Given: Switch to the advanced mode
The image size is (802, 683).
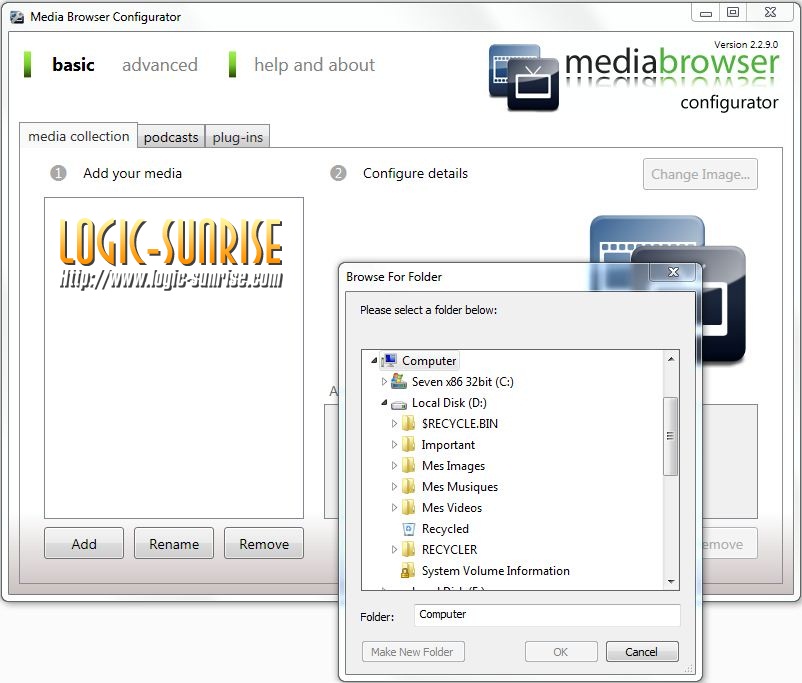Looking at the screenshot, I should (x=160, y=65).
